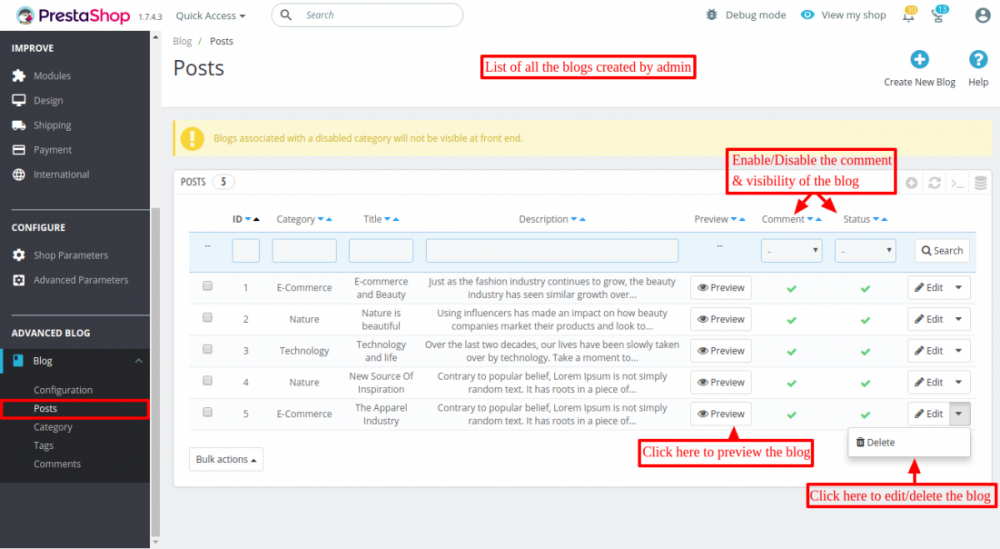1000x549 pixels.
Task: Open the Quick Access dropdown
Action: (210, 15)
